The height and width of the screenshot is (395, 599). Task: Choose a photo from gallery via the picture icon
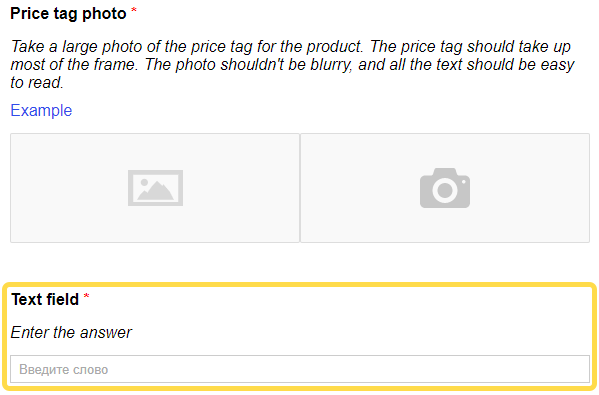coord(155,188)
